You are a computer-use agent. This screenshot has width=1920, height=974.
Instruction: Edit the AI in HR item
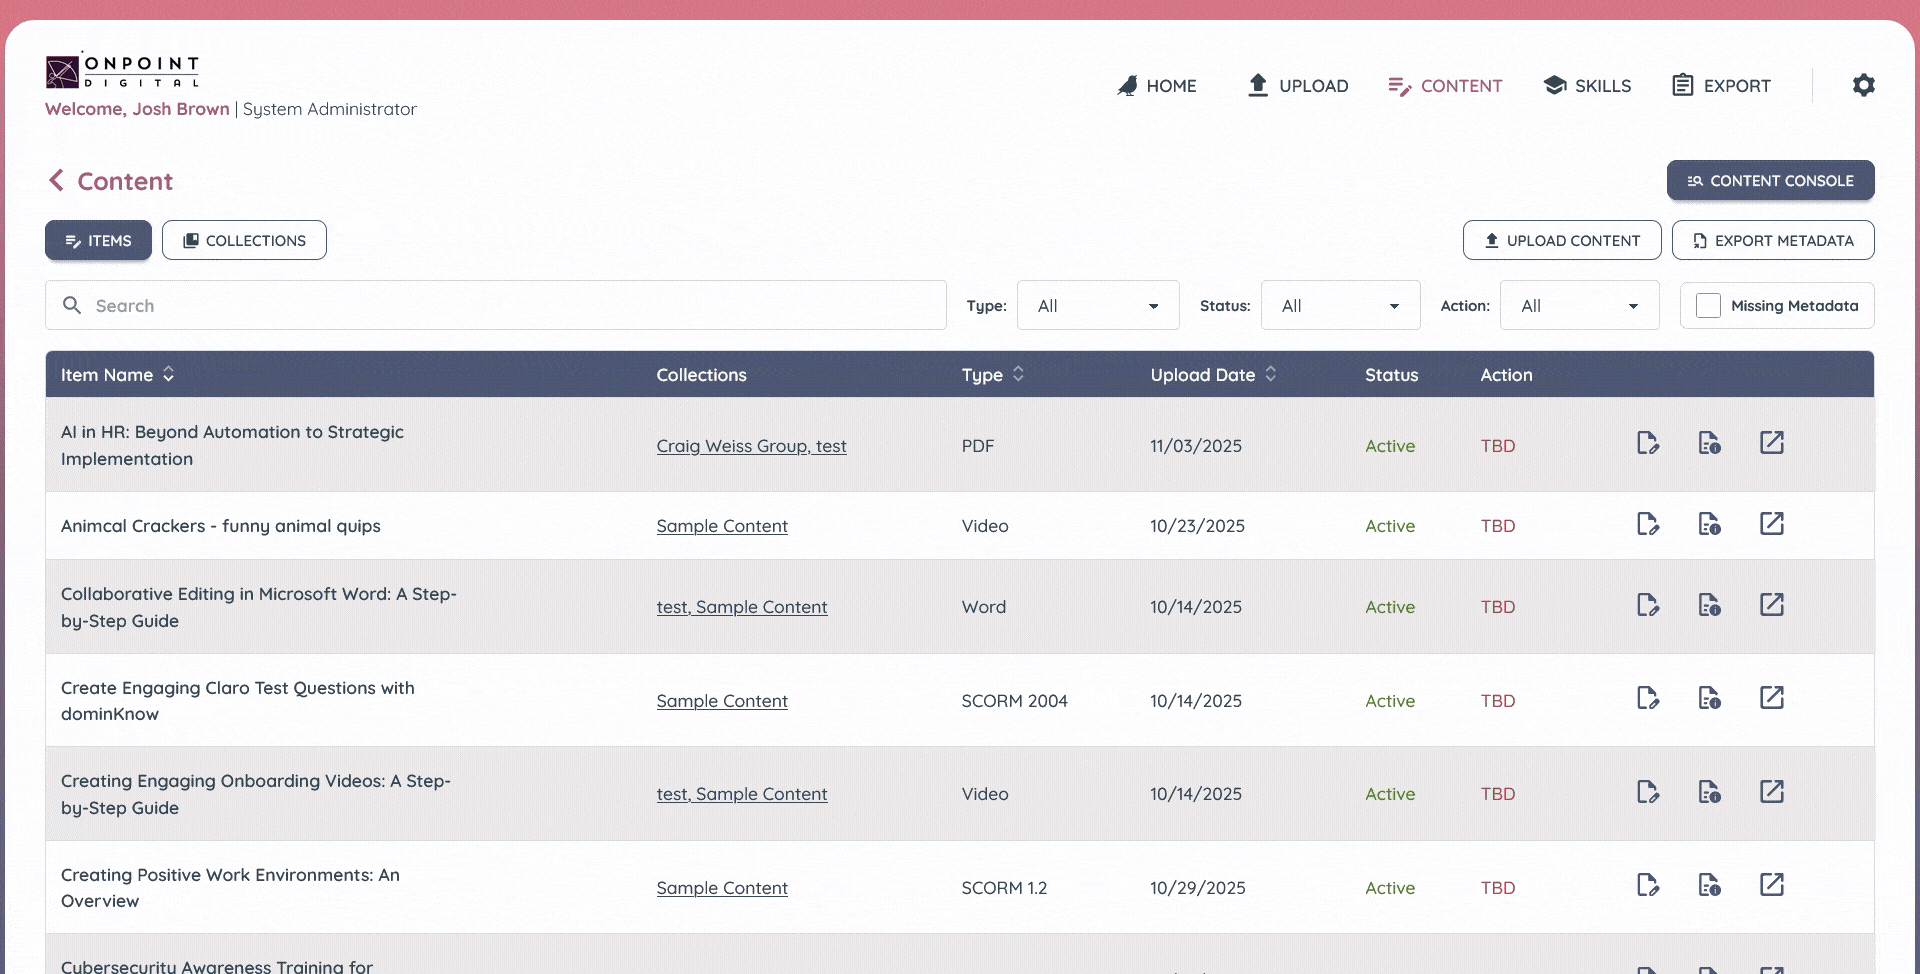1647,443
